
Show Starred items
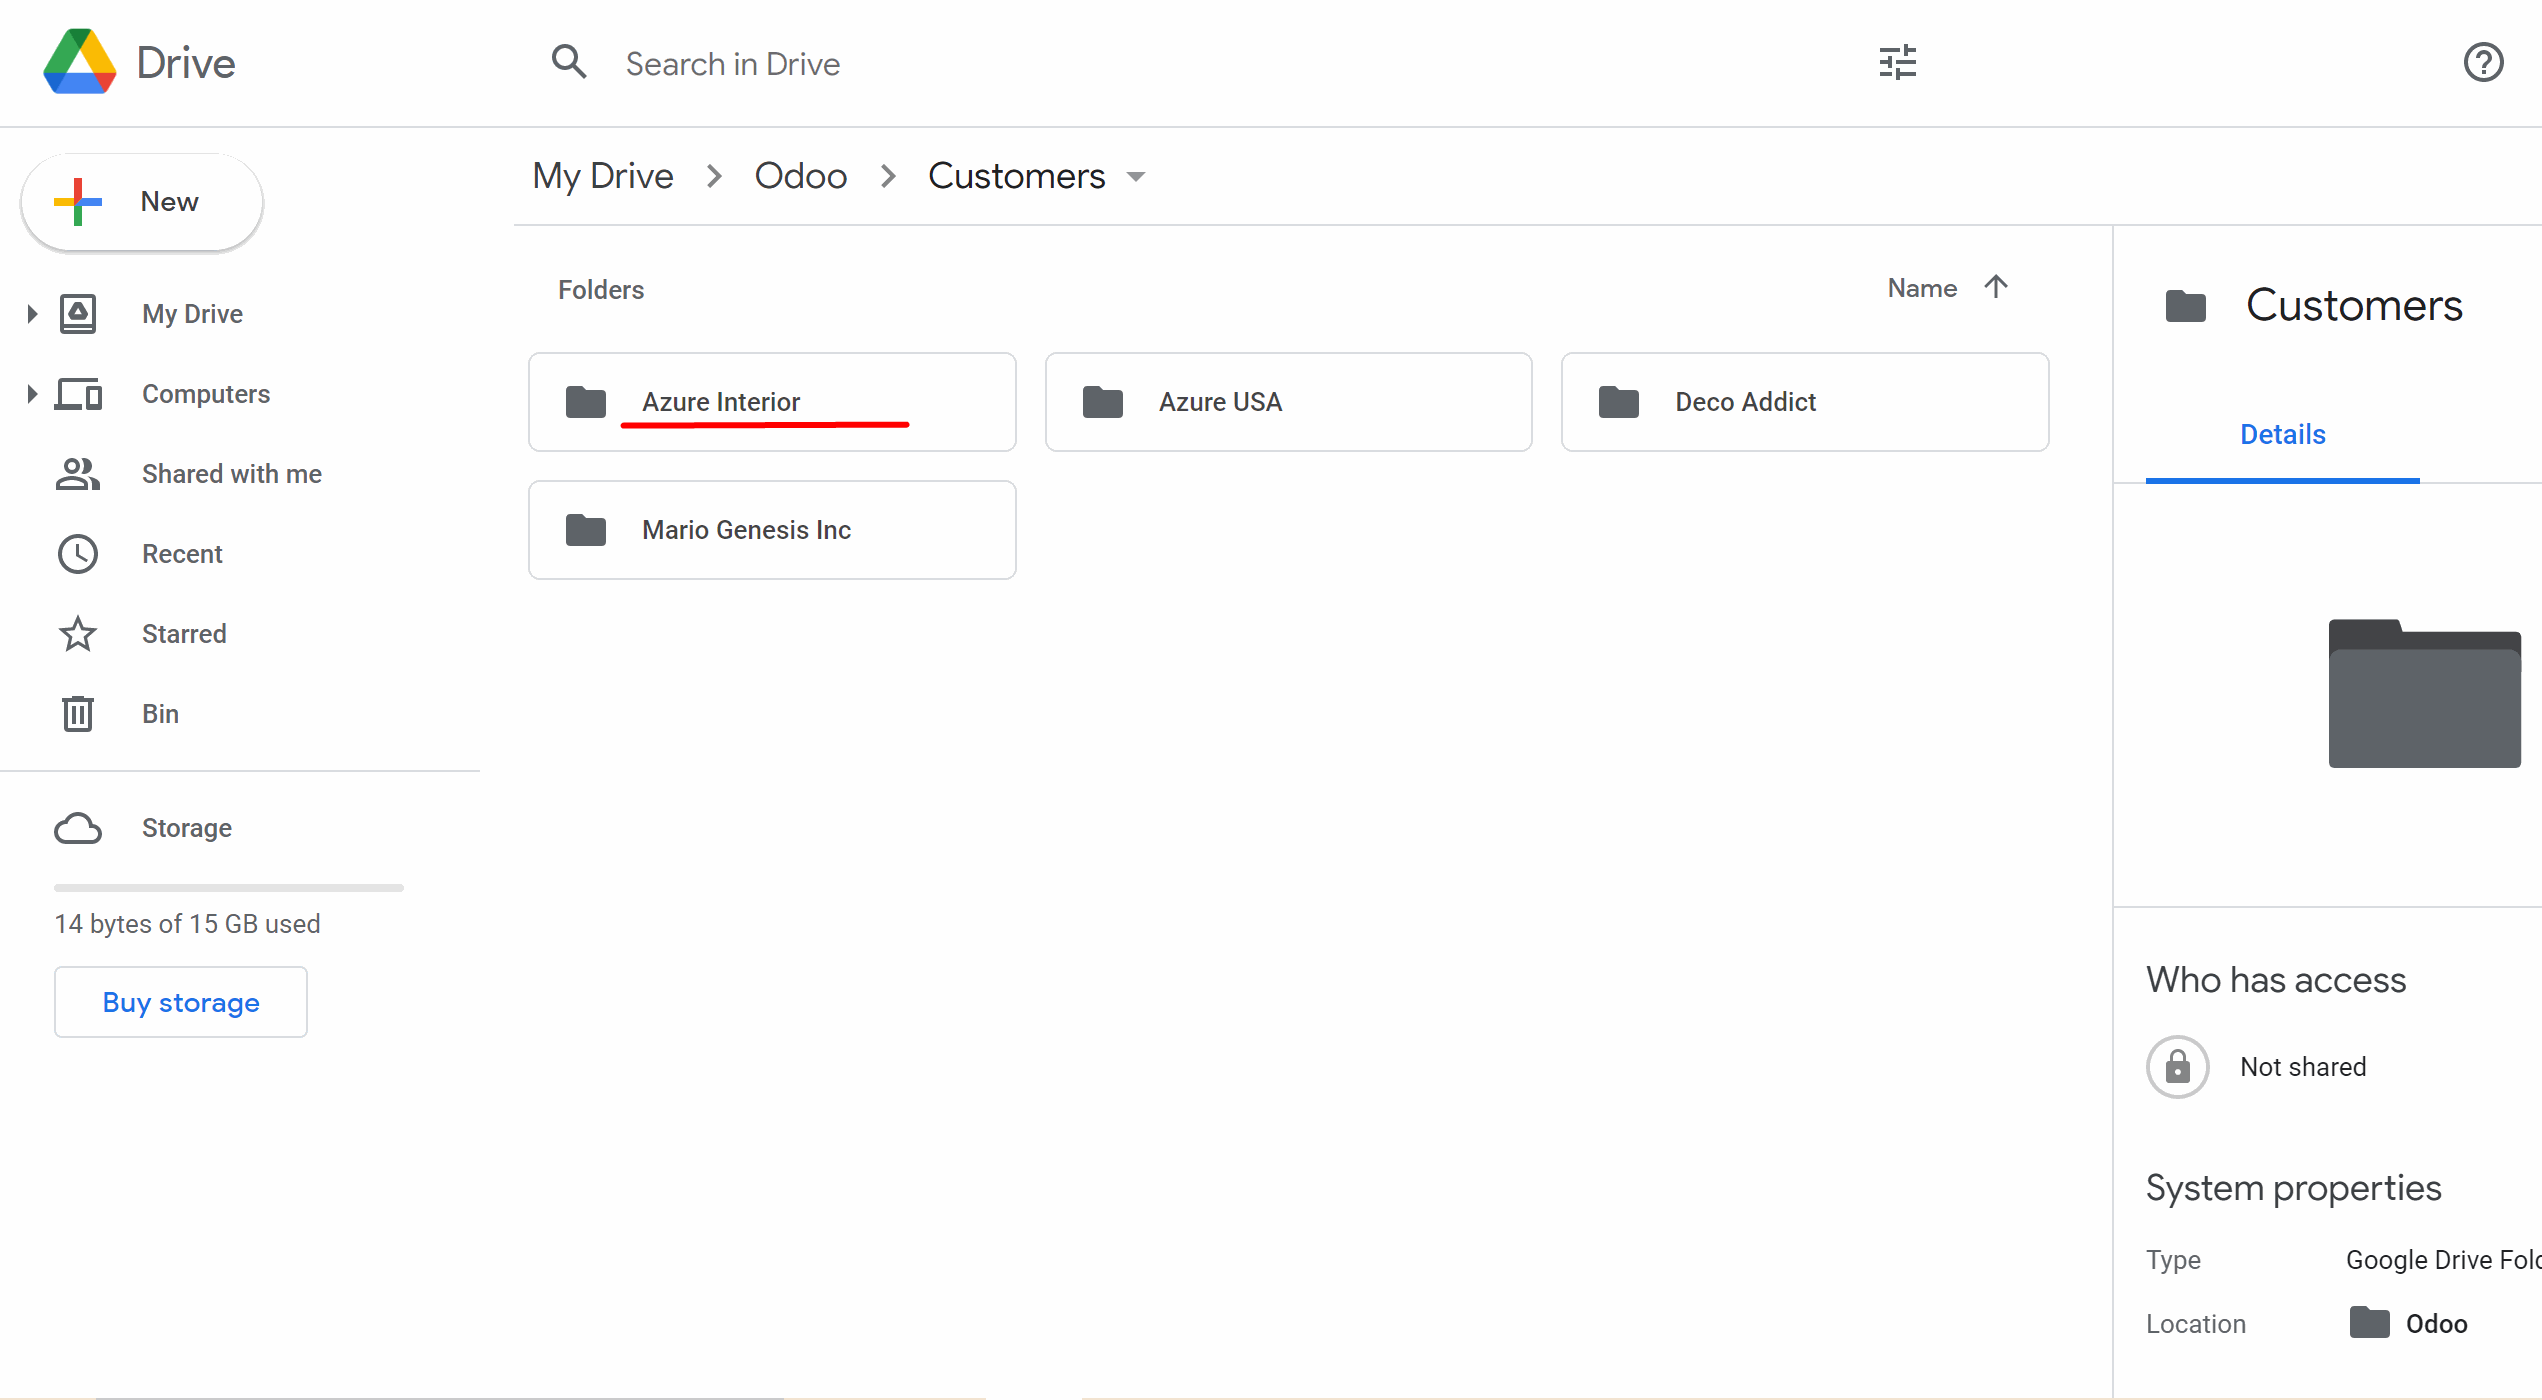[184, 634]
